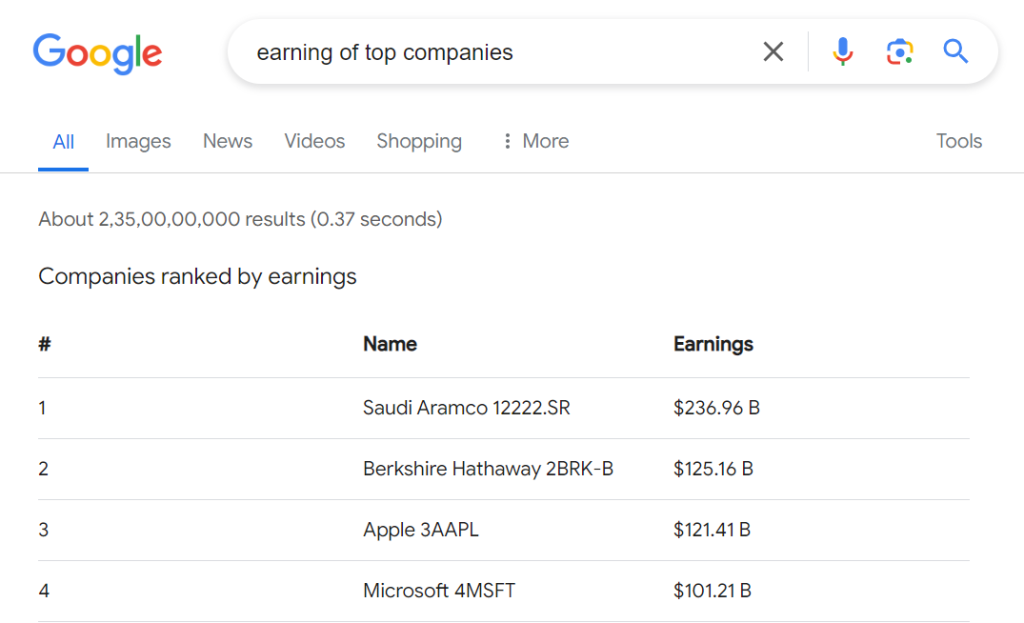Screen dimensions: 1024x623
Task: Click the Google logo
Action: pos(97,52)
